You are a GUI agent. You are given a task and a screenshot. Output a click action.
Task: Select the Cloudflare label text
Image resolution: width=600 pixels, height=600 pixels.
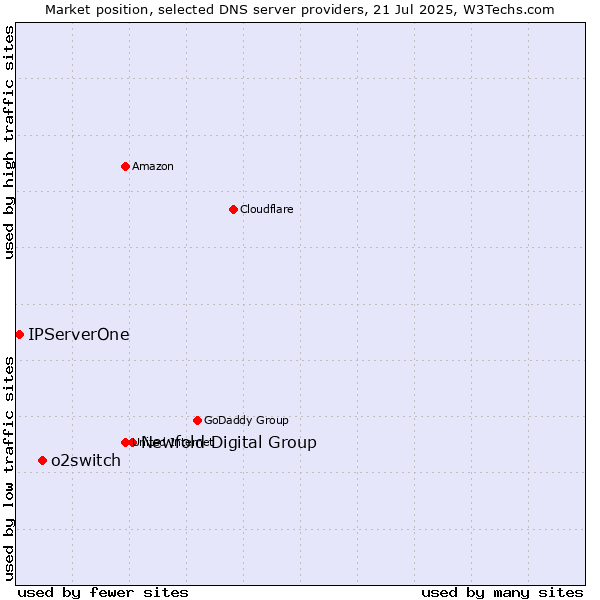click(267, 209)
